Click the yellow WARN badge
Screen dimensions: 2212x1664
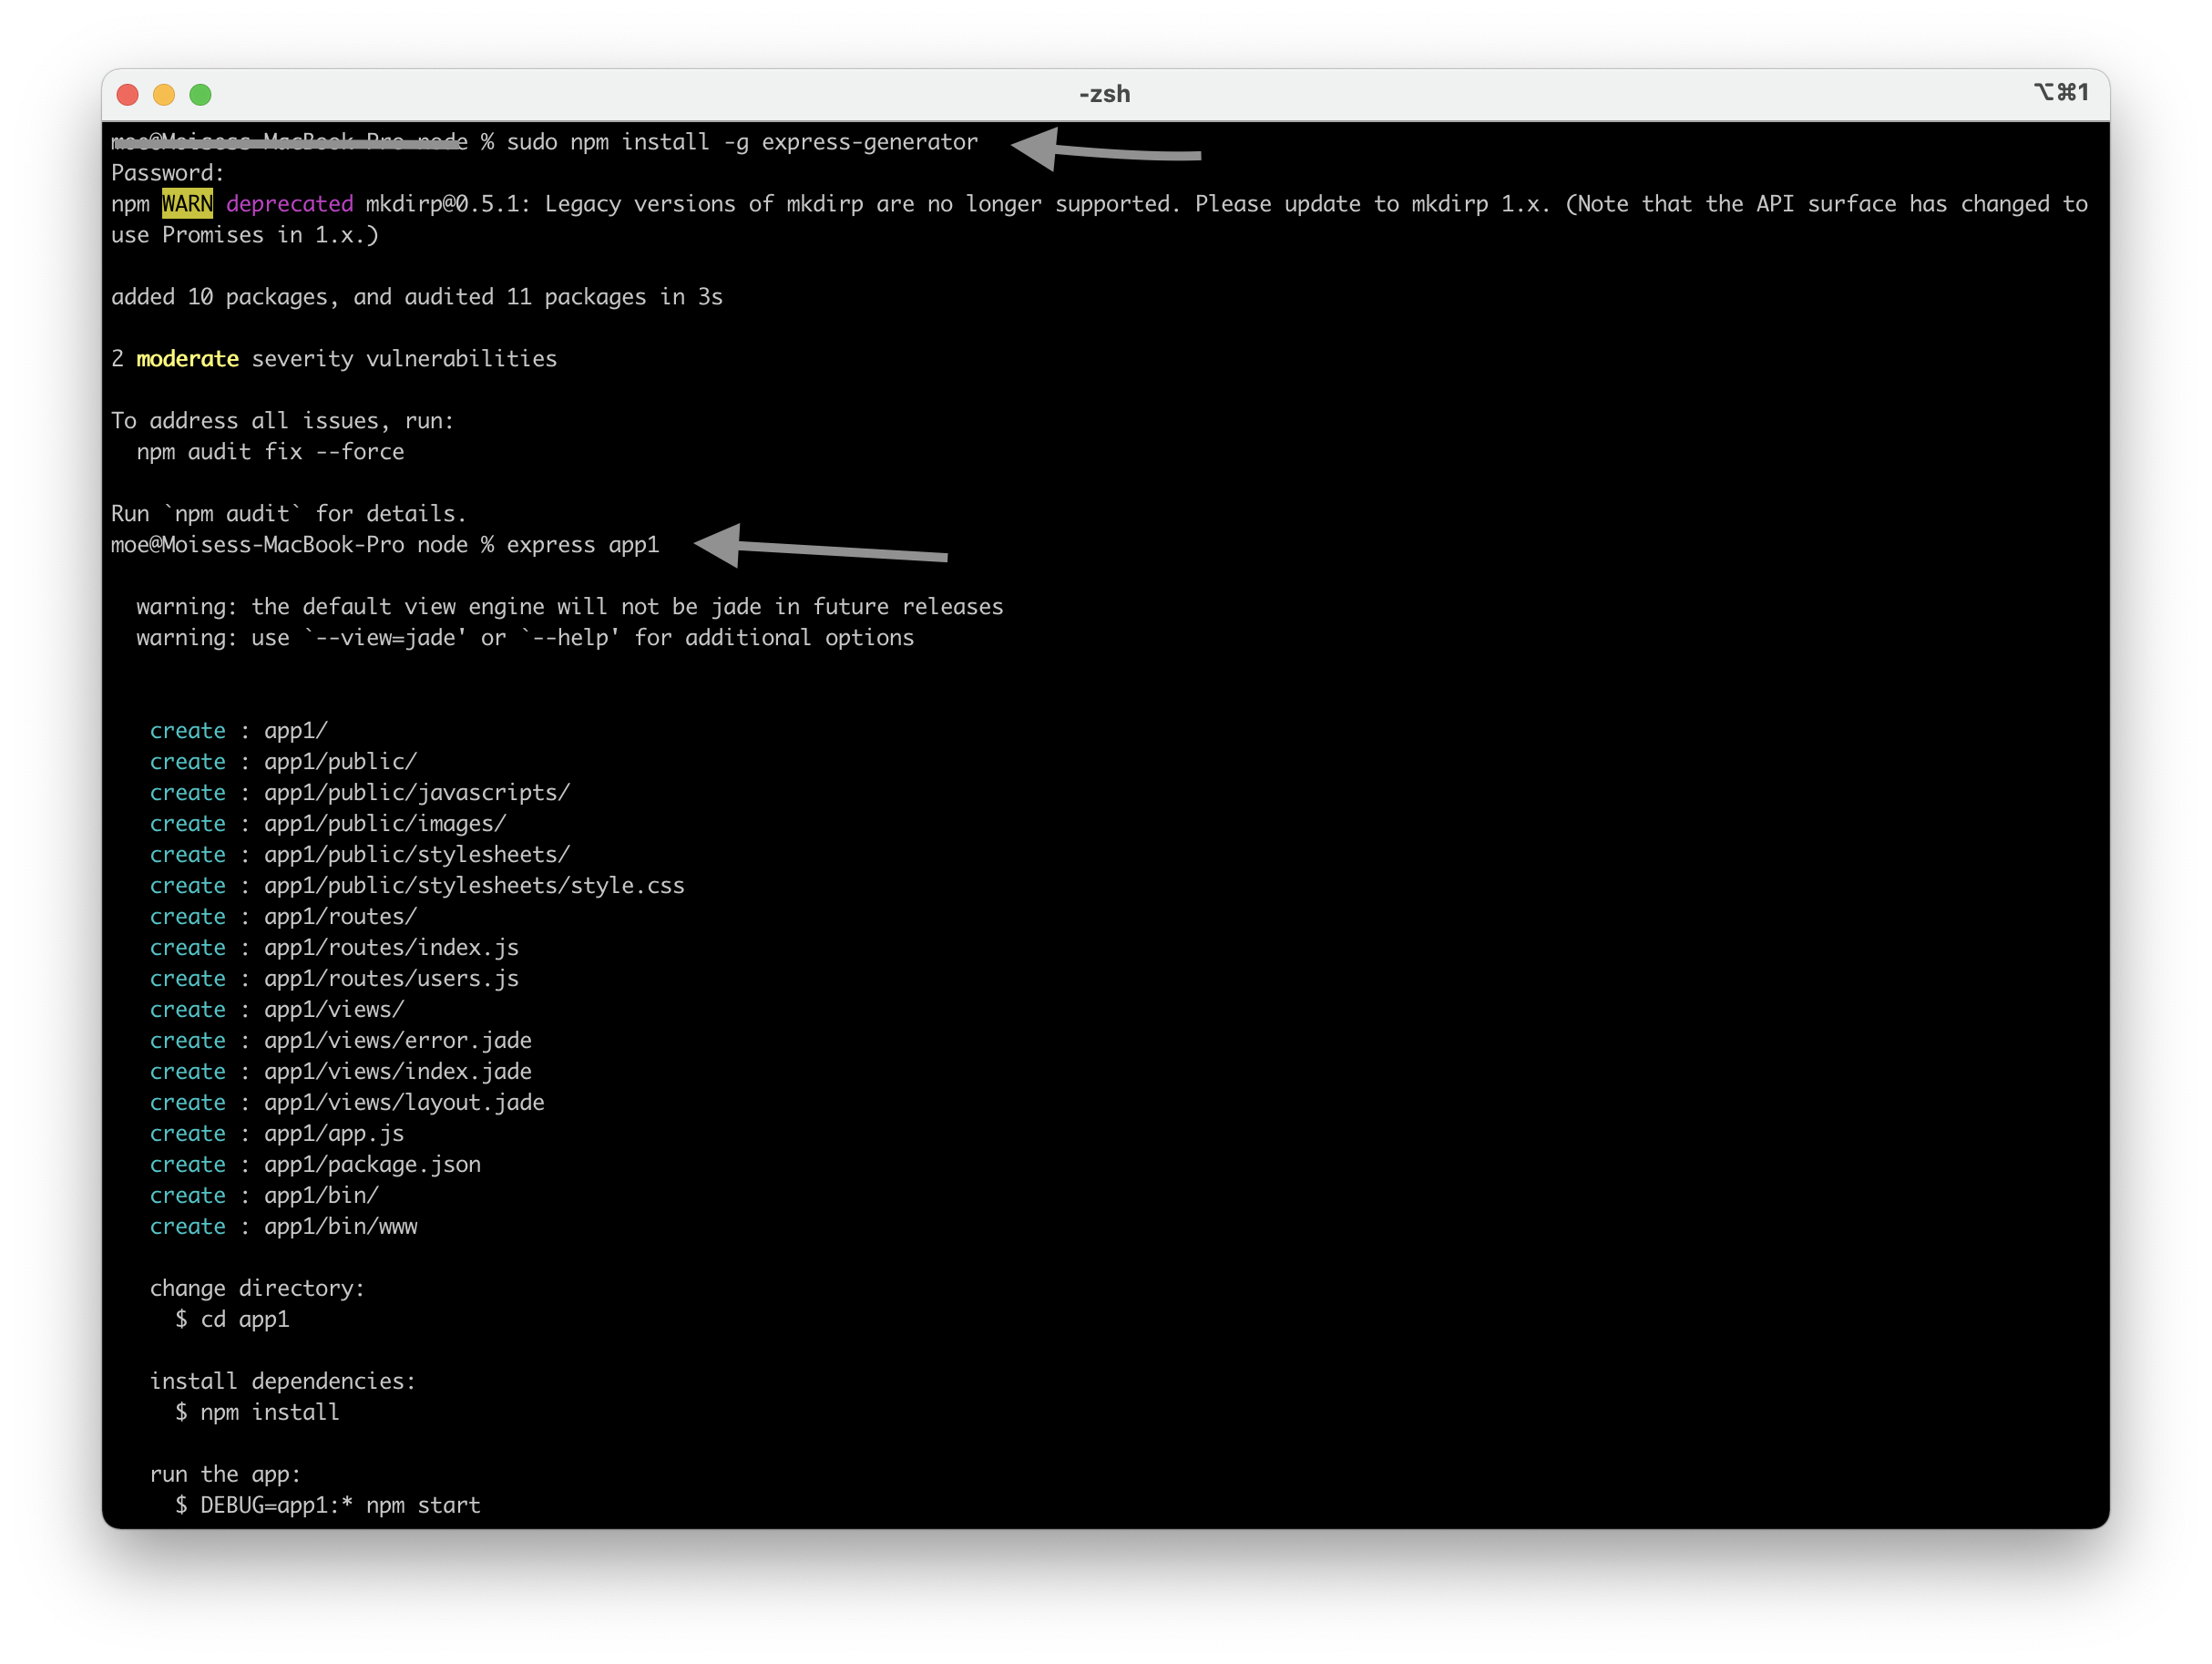[187, 204]
